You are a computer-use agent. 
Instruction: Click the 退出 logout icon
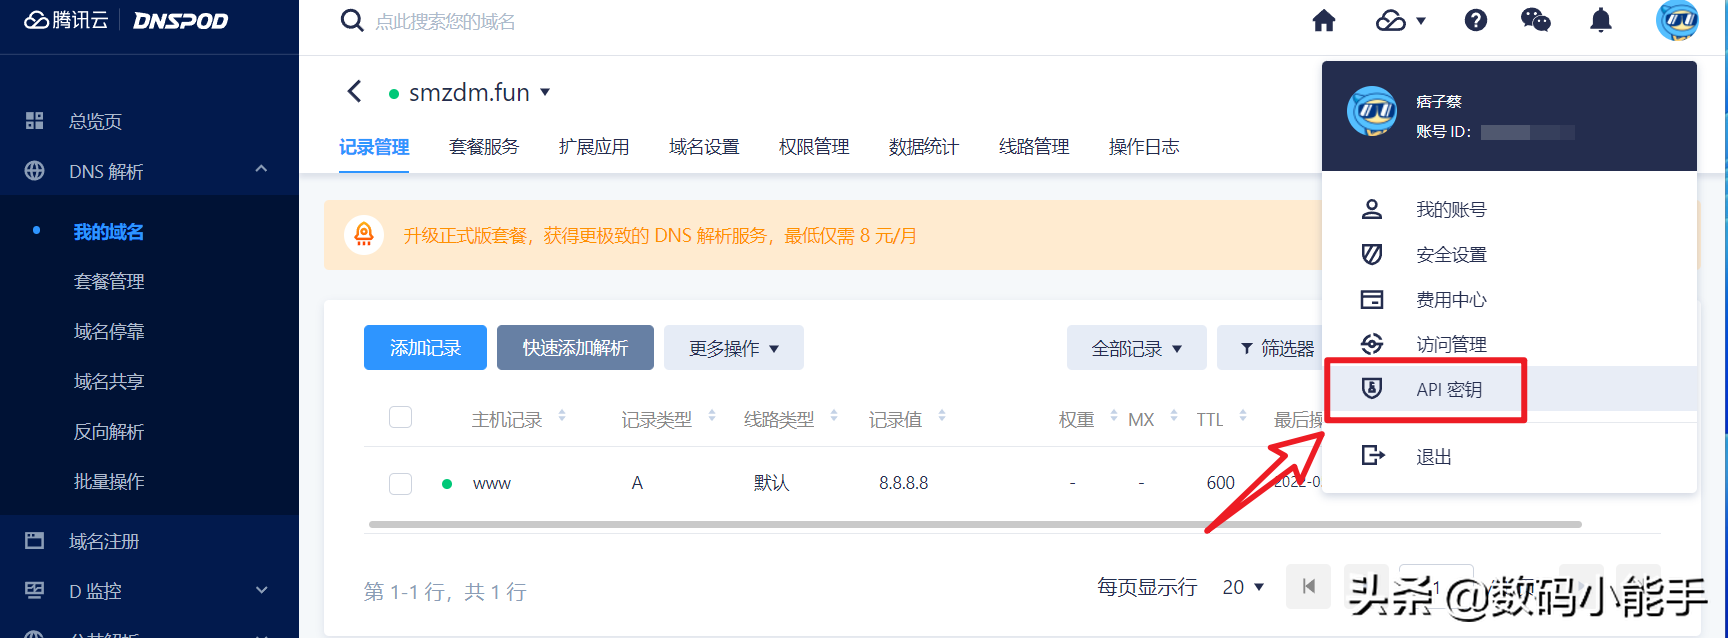pos(1373,456)
